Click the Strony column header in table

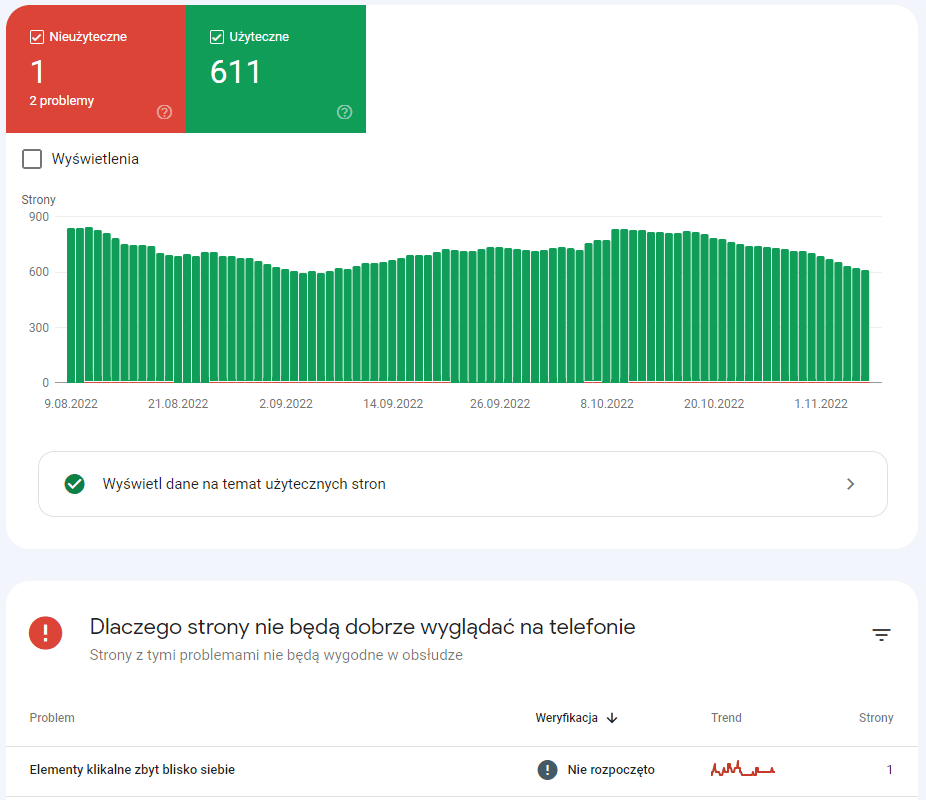(876, 718)
